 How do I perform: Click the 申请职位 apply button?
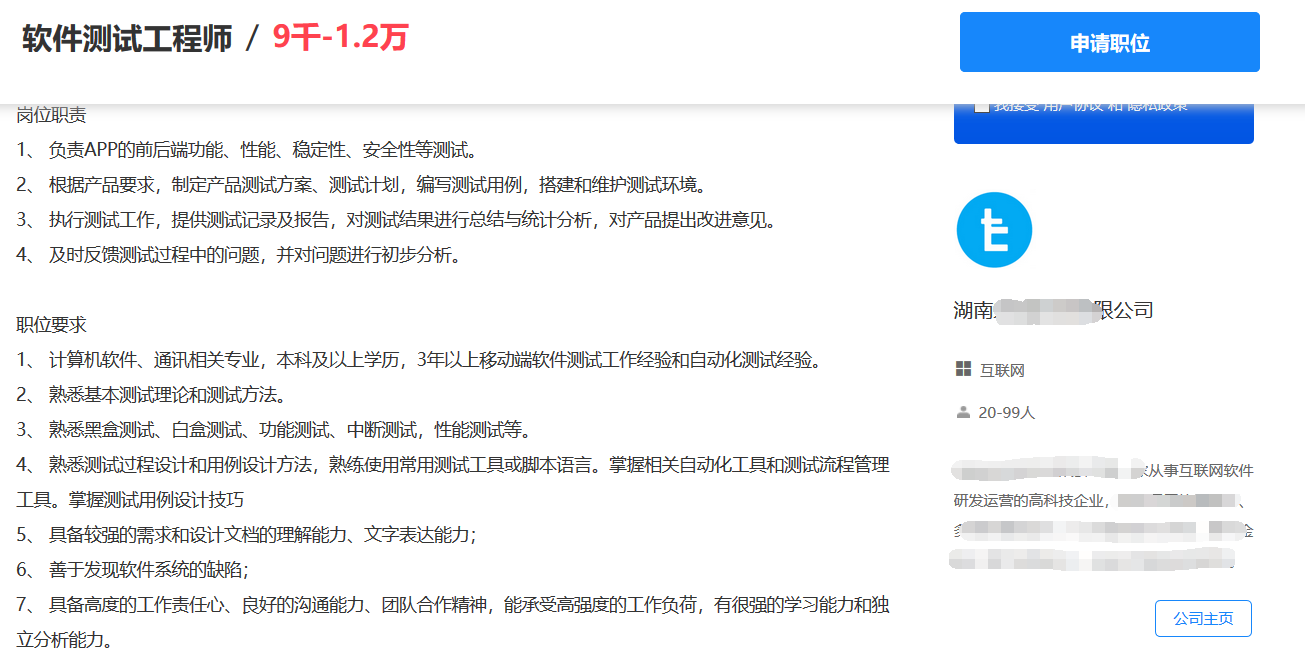point(1109,43)
